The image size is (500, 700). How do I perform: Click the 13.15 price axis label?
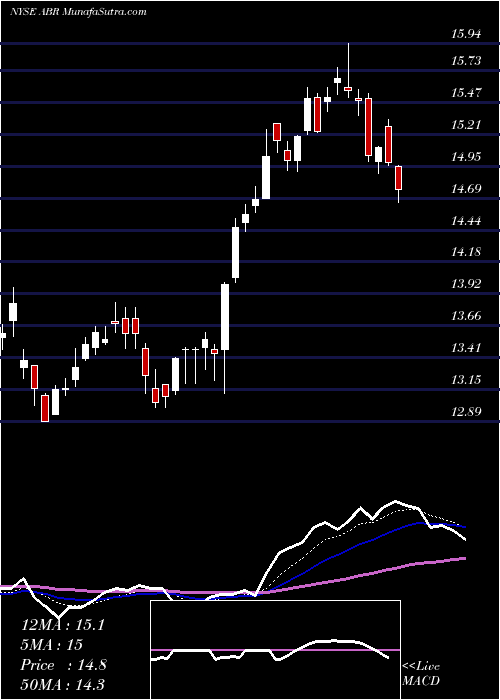point(466,379)
